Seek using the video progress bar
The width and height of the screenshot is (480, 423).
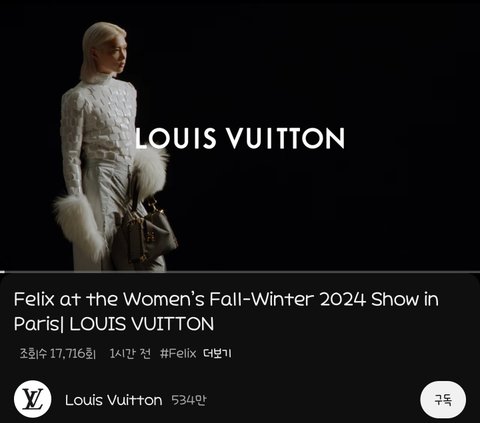(x=240, y=272)
